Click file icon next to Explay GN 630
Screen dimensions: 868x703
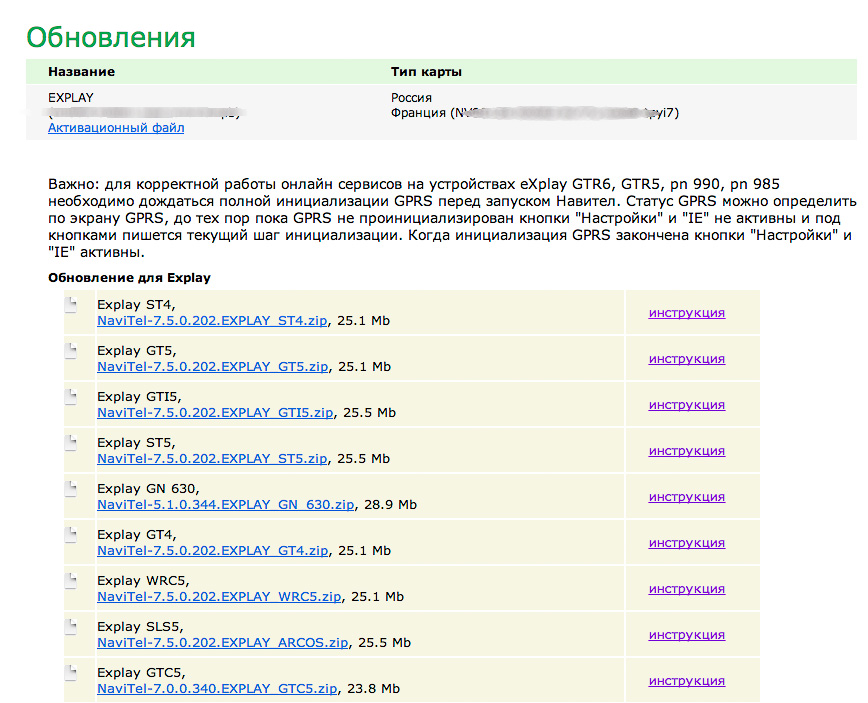point(71,490)
